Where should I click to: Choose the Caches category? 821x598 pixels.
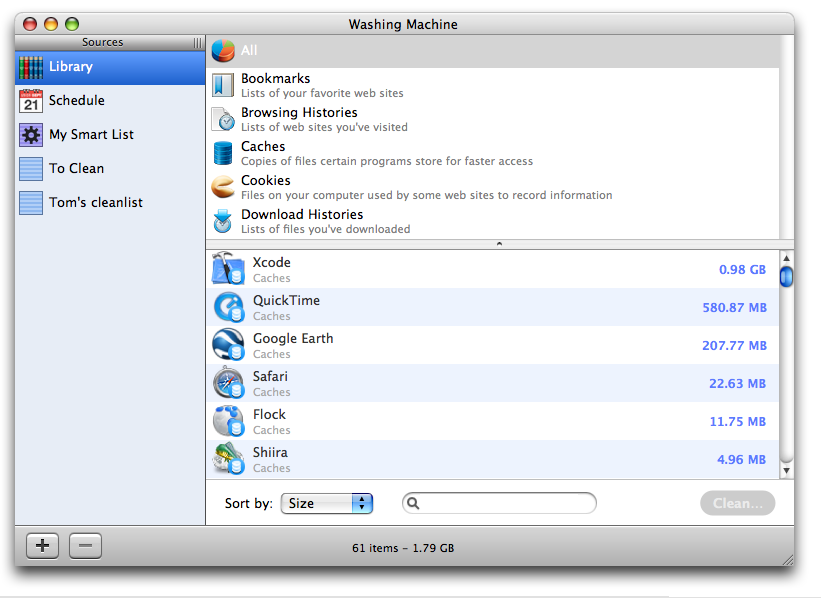(493, 153)
